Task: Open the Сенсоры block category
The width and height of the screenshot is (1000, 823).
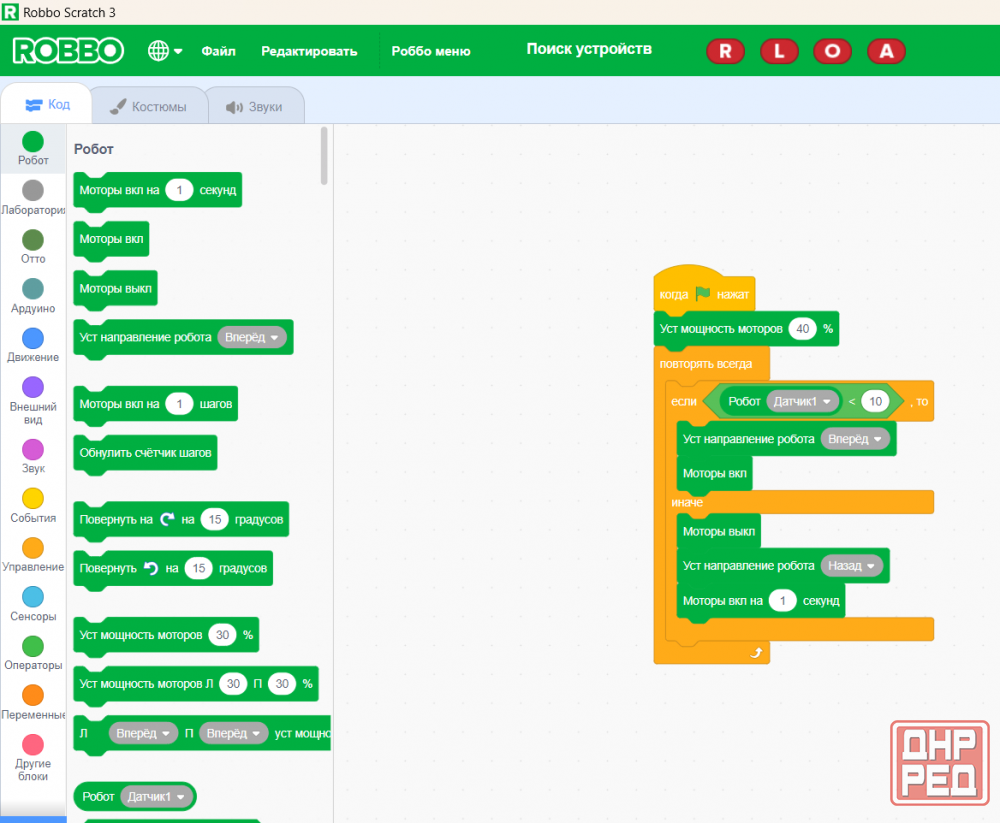Action: point(33,604)
